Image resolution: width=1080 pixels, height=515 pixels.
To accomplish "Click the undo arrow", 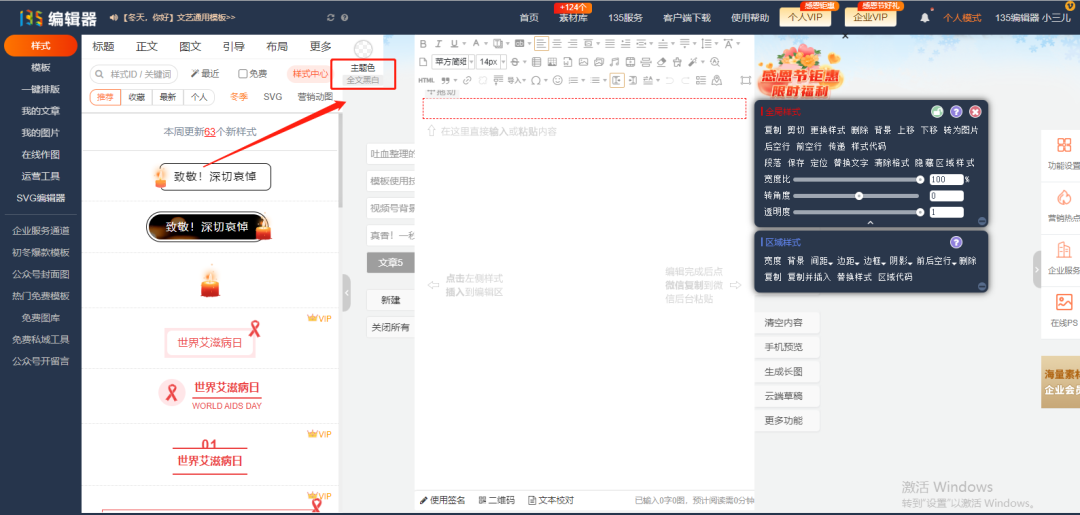I will pyautogui.click(x=669, y=81).
